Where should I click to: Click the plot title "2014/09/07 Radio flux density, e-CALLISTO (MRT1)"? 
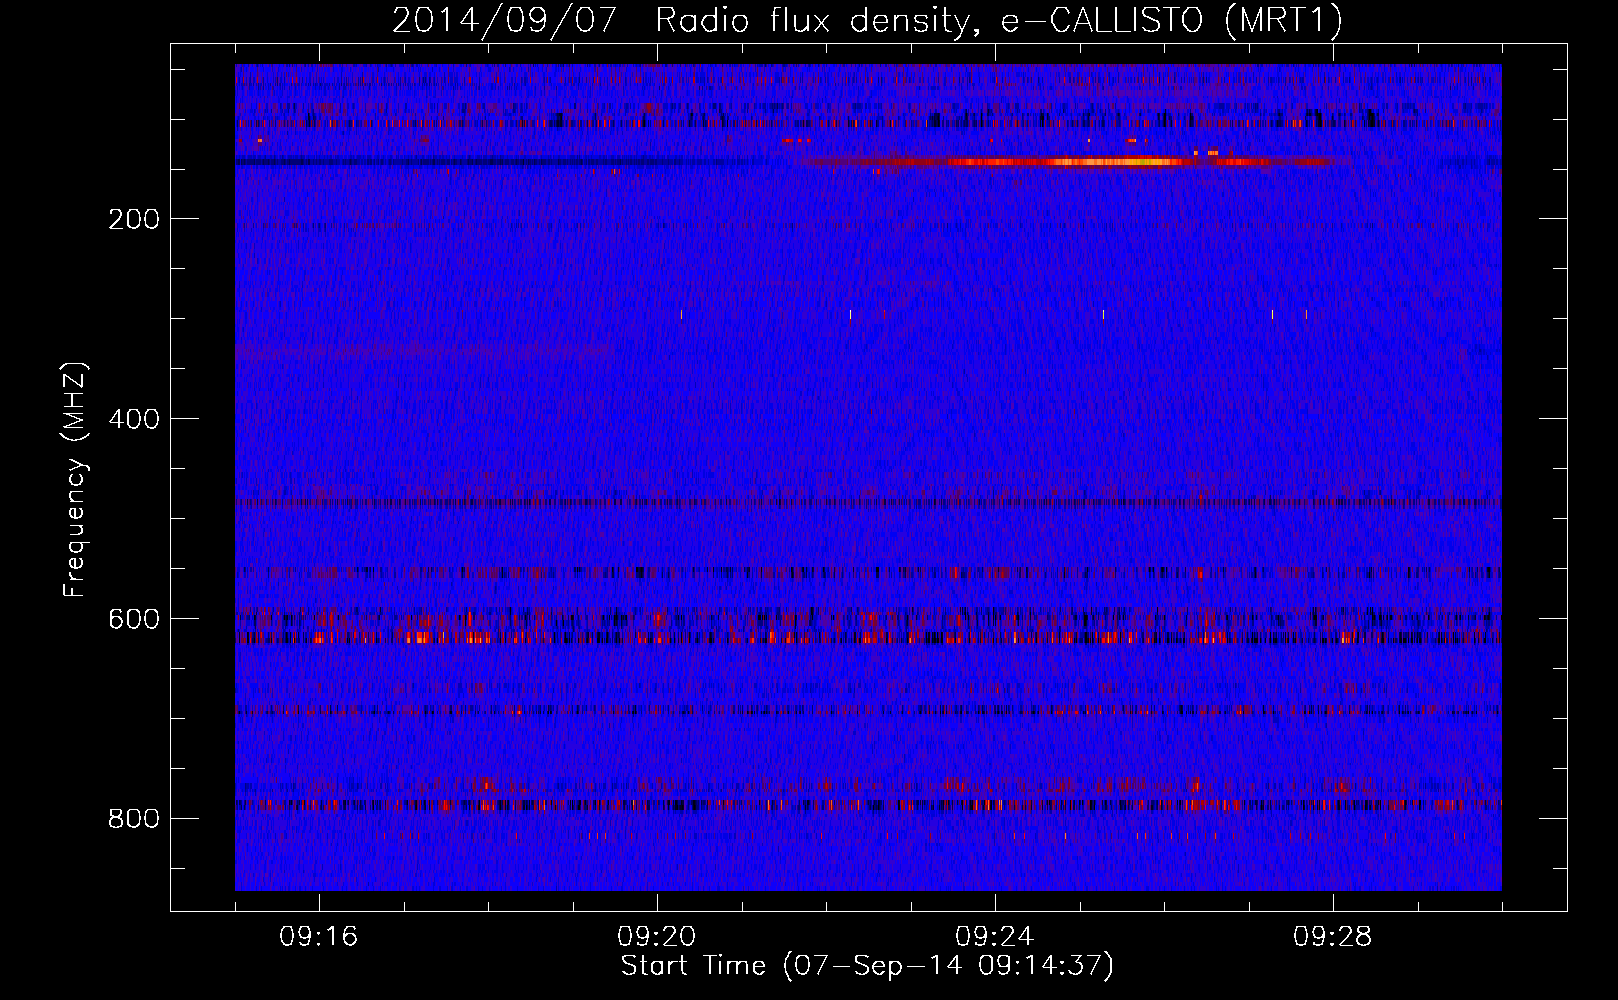pyautogui.click(x=867, y=20)
